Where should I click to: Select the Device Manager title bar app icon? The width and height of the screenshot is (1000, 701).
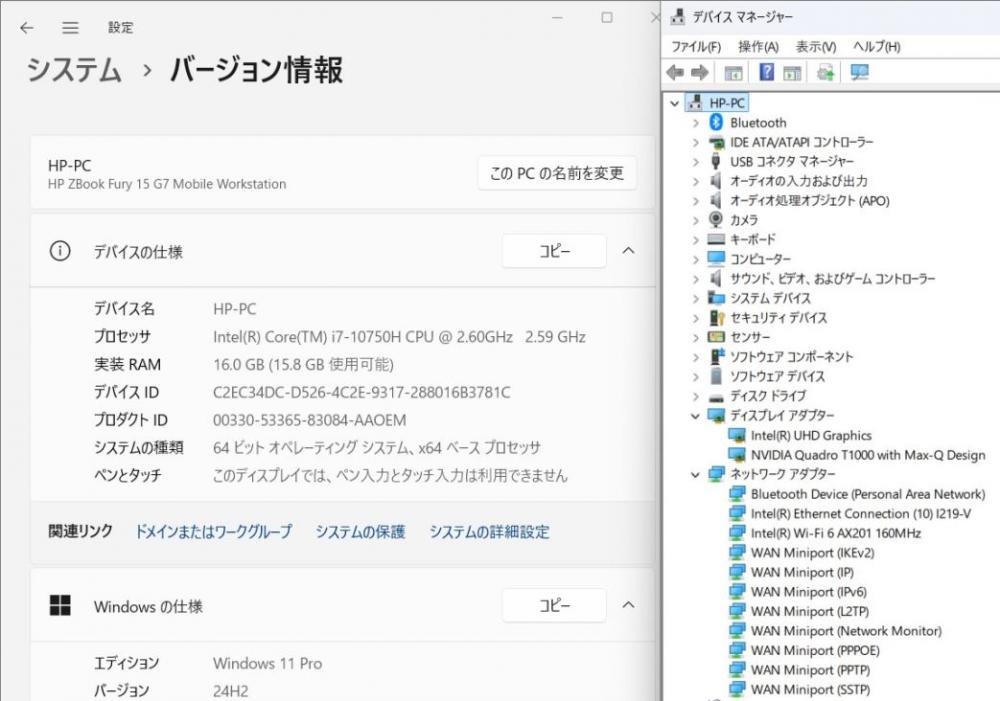pos(677,17)
